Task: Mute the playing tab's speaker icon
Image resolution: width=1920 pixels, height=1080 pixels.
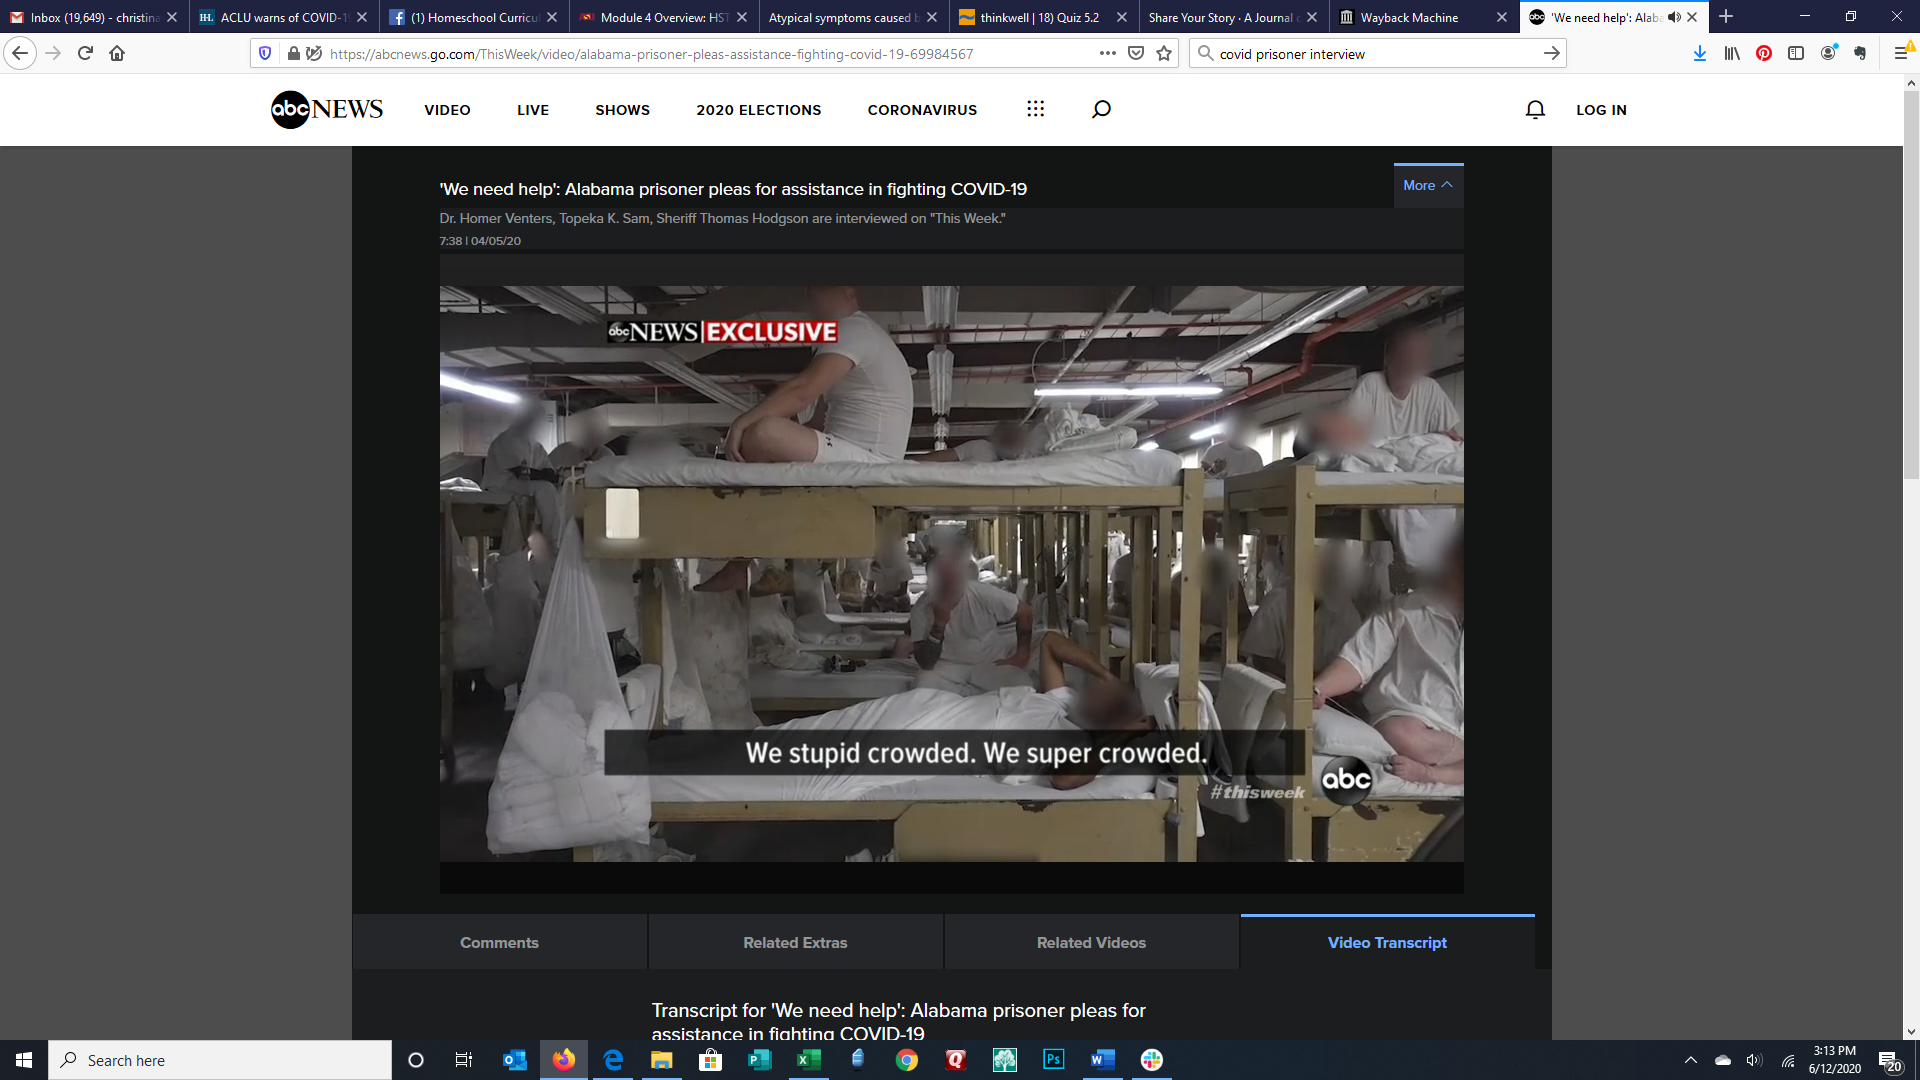Action: [1674, 17]
